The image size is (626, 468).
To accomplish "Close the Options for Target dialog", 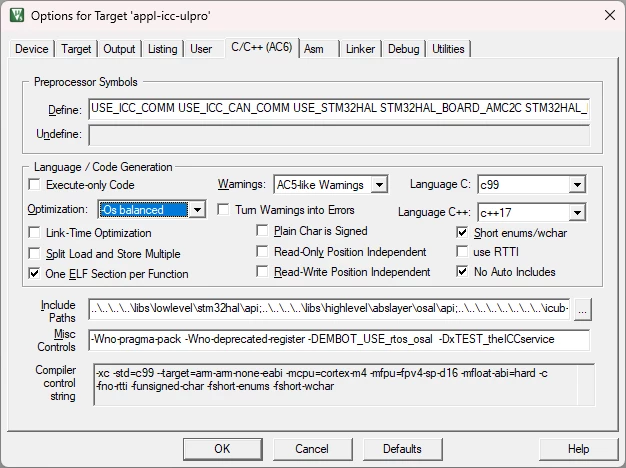I will [610, 16].
